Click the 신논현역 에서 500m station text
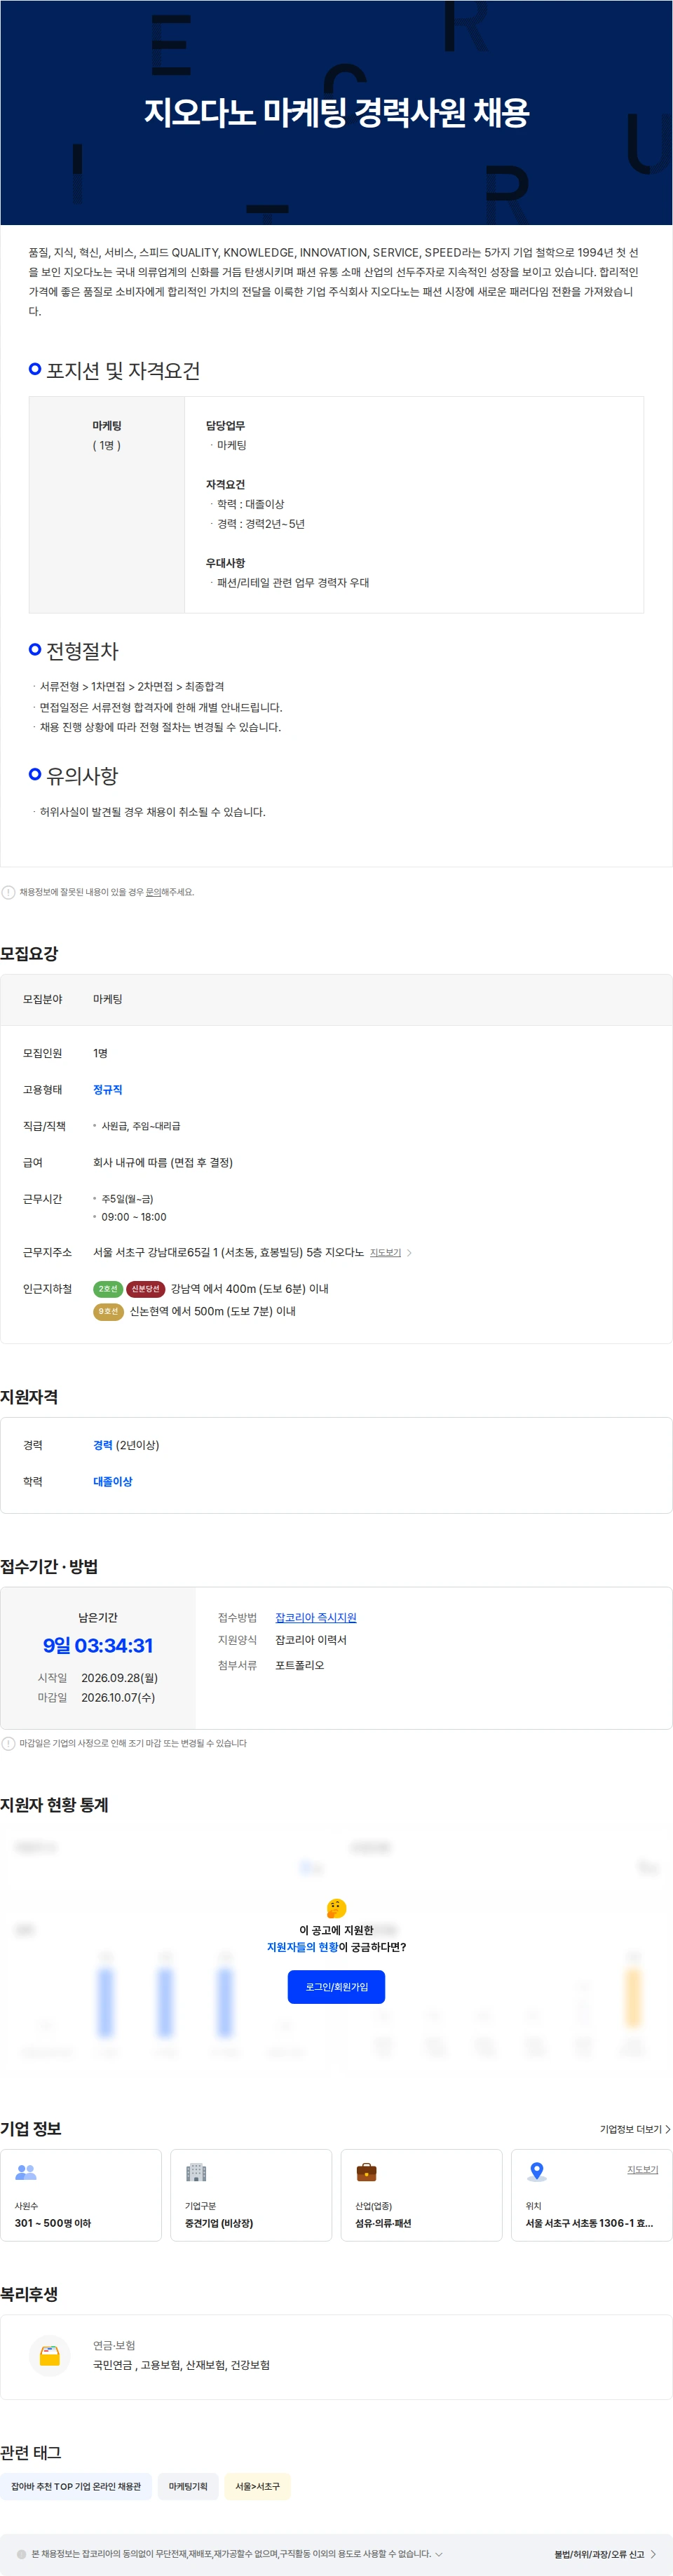This screenshot has height=2576, width=673. point(213,1311)
